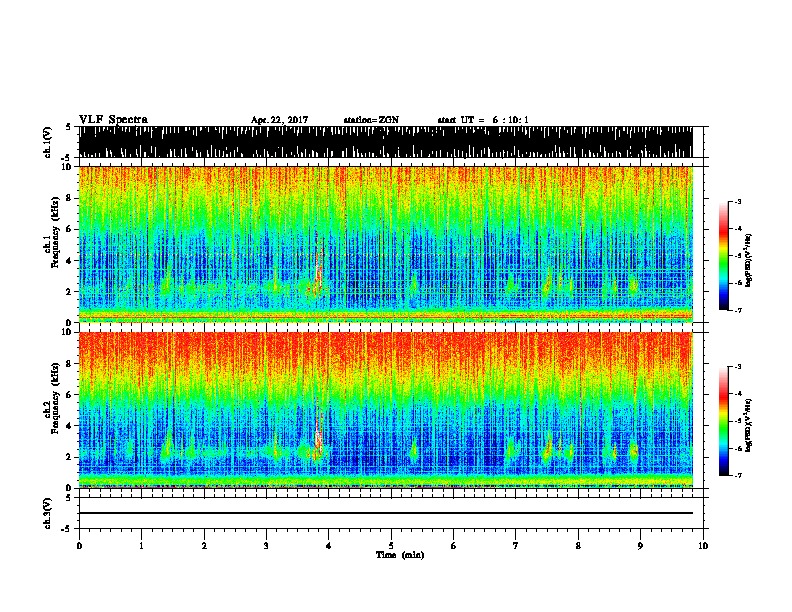Click the "-7" label on ch.1 color bar
The width and height of the screenshot is (792, 612).
(738, 310)
